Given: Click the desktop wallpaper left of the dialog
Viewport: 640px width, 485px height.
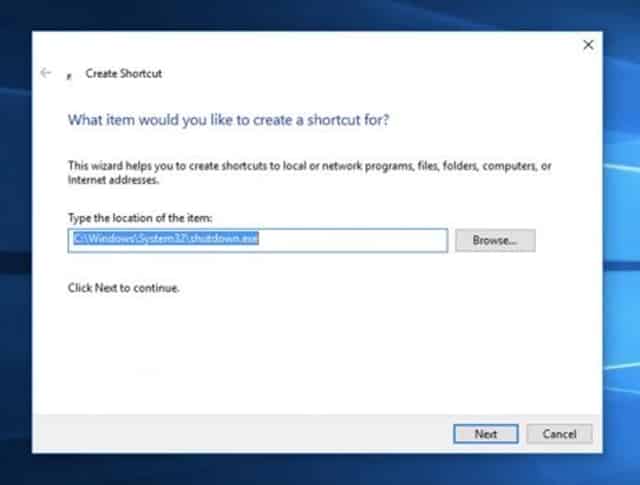Looking at the screenshot, I should pyautogui.click(x=15, y=250).
